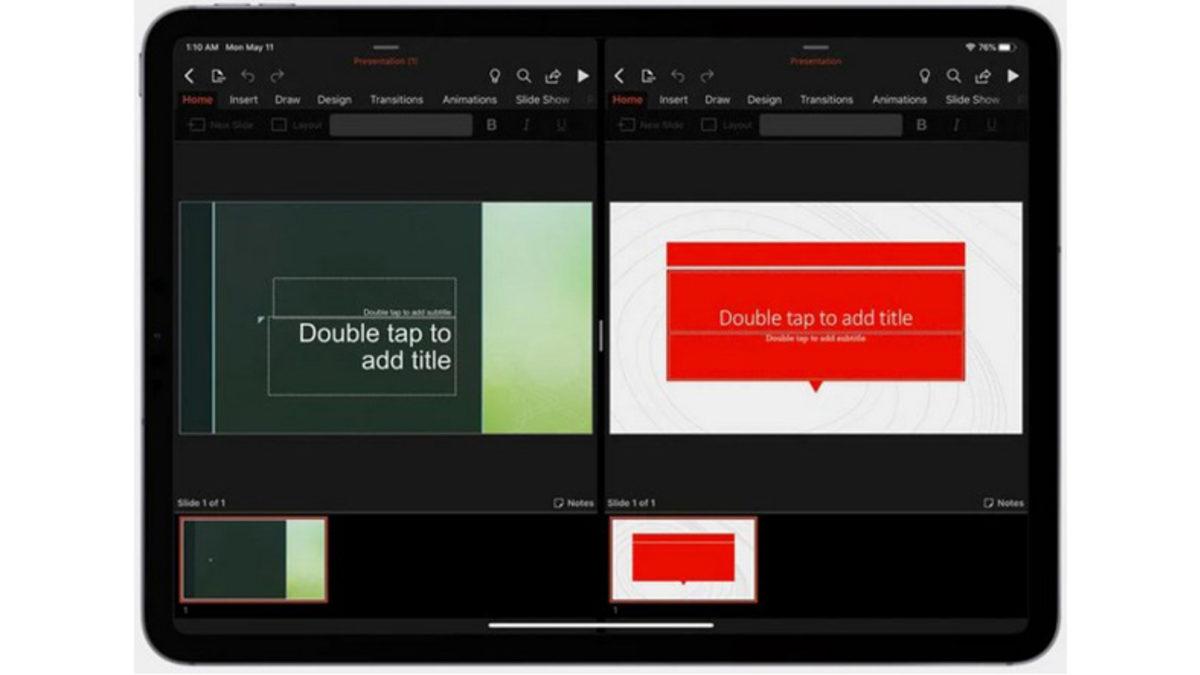Tap the Share icon in the left presentation
1200x675 pixels.
pyautogui.click(x=552, y=75)
